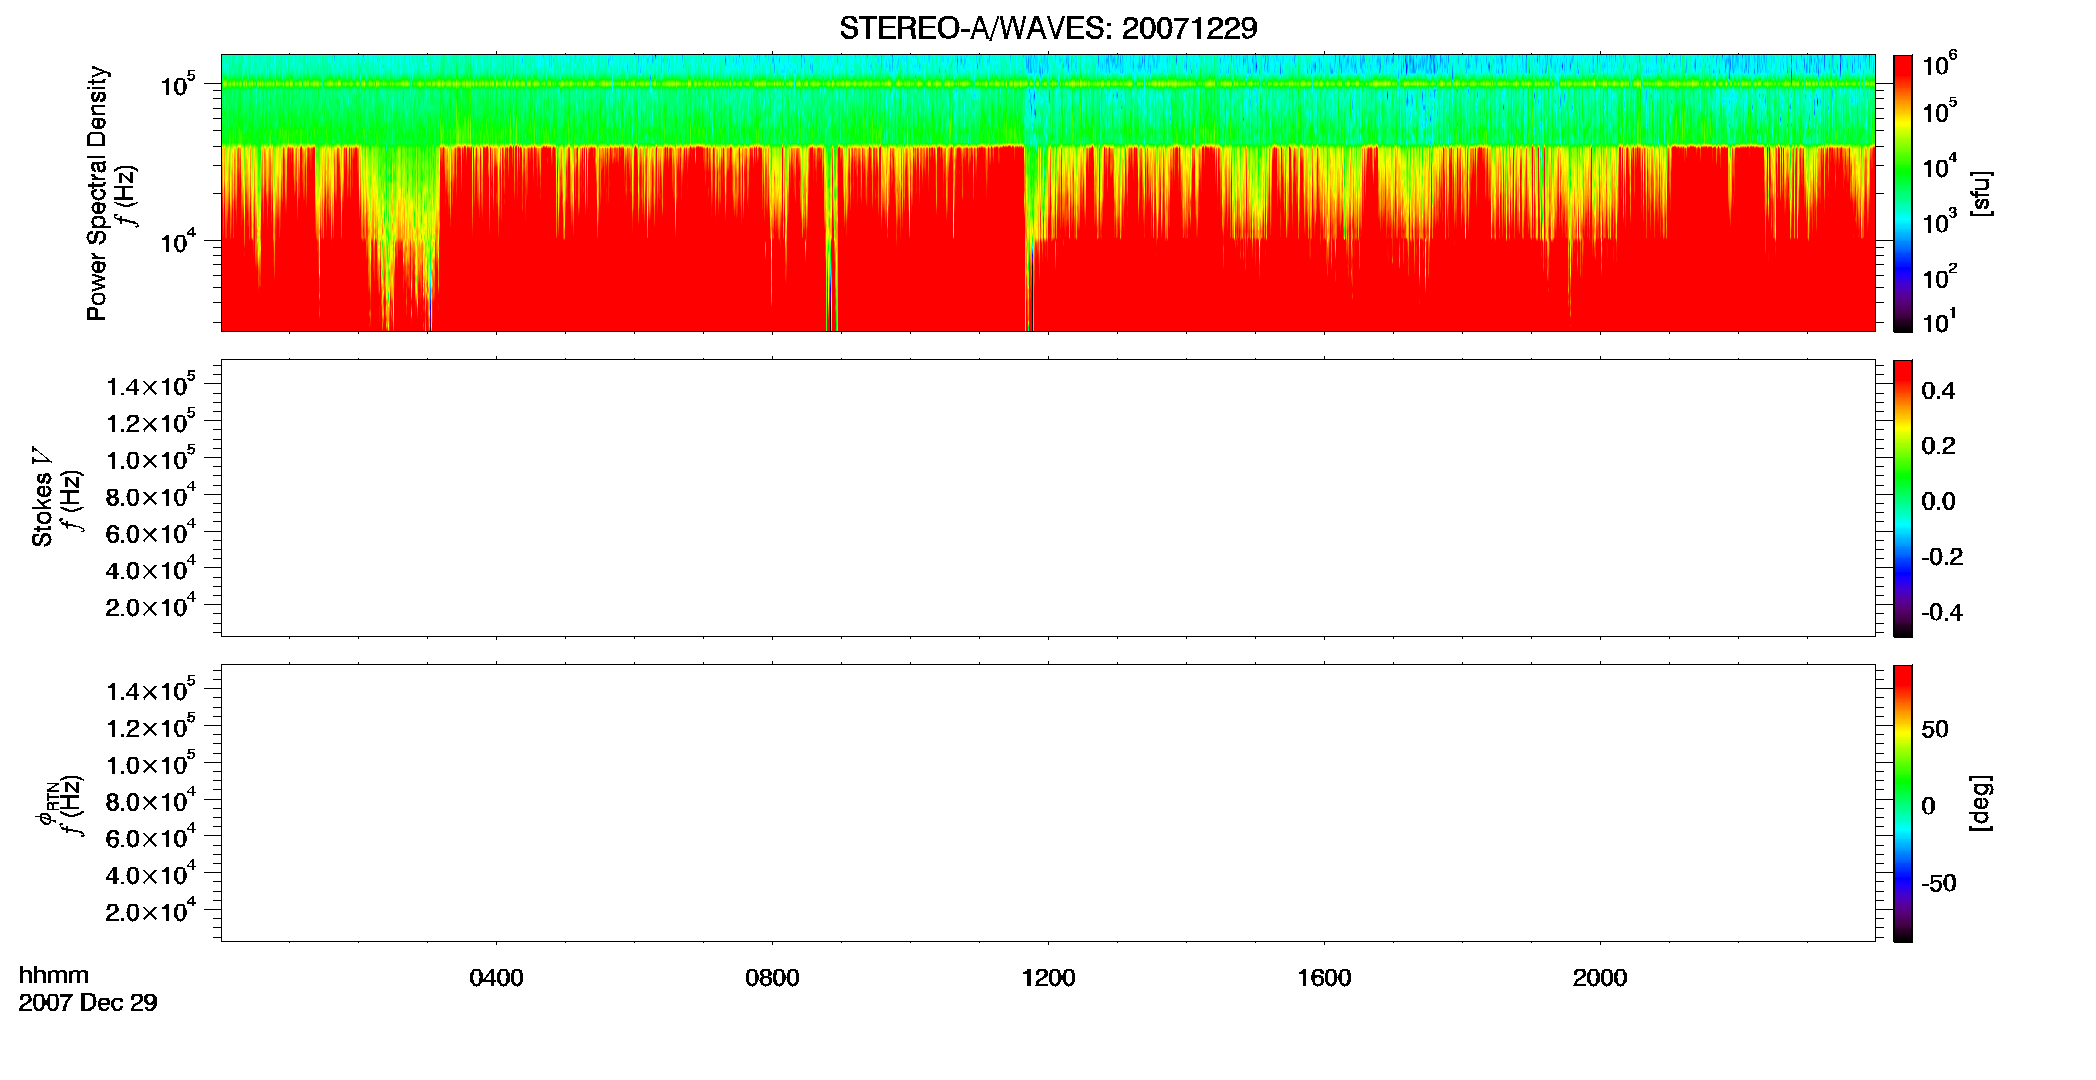
Task: Click the hhmm axis unit label
Action: 54,975
